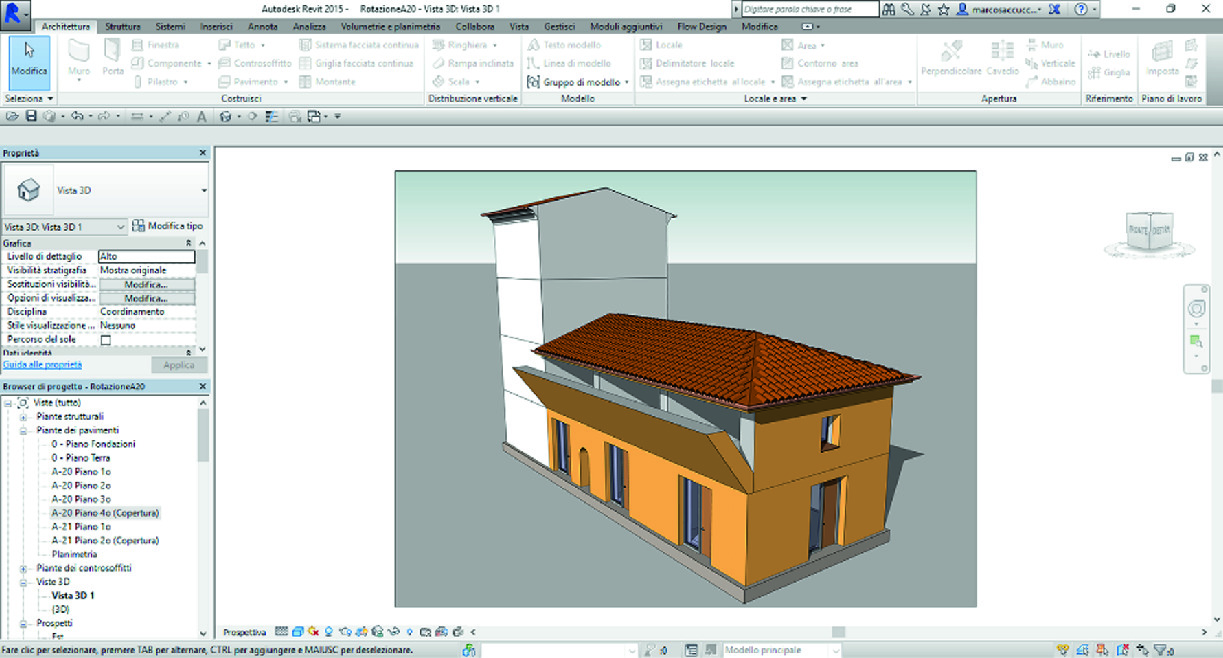
Task: Collapse the Piante dei pavimenti node
Action: (x=23, y=430)
